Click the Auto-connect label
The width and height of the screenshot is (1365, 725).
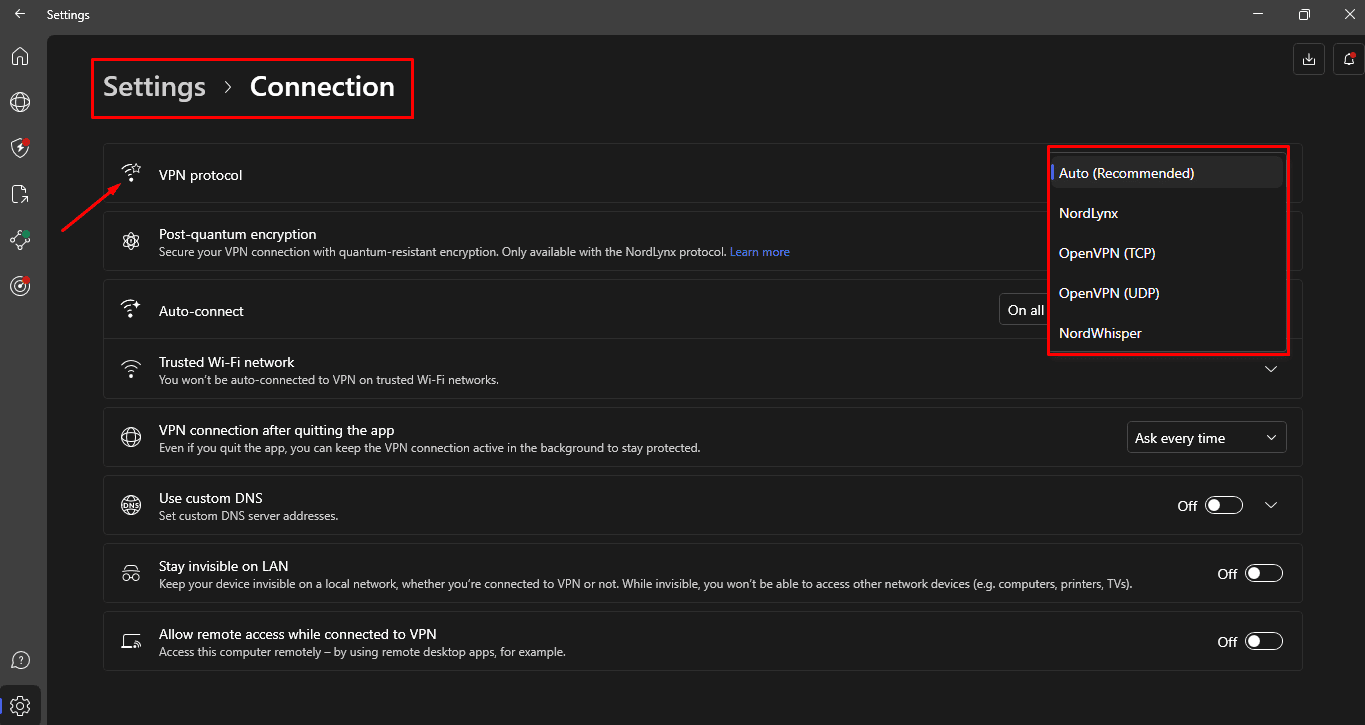click(201, 311)
